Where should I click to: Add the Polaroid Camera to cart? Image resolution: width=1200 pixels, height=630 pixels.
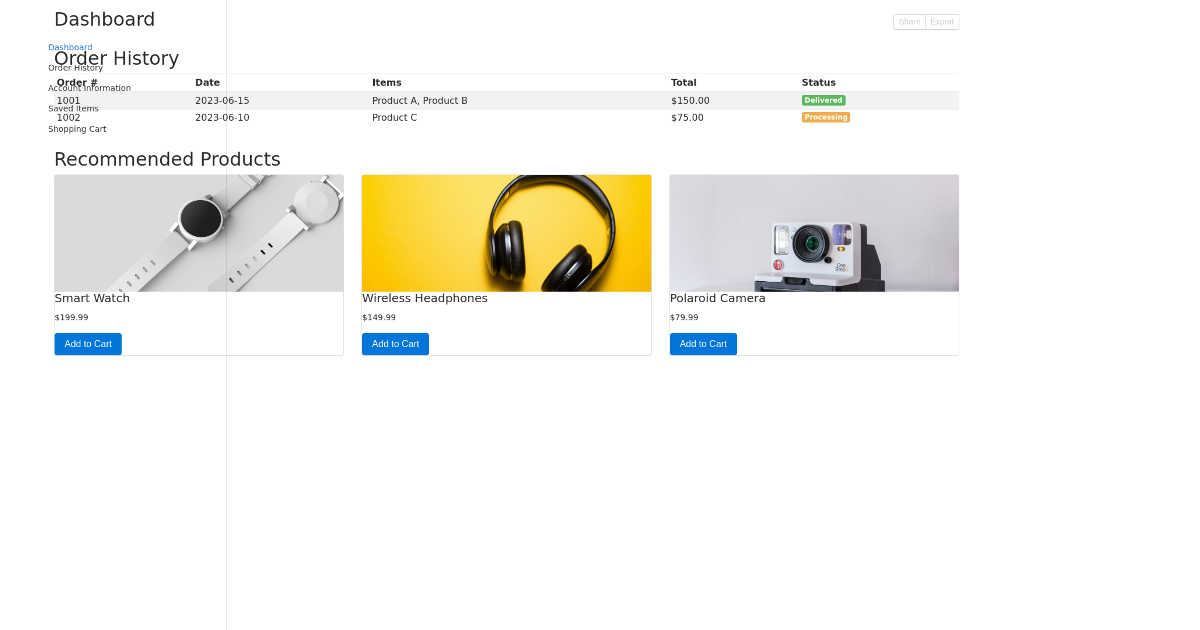pyautogui.click(x=703, y=343)
